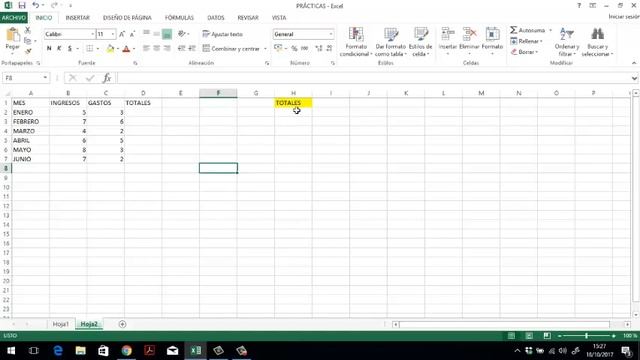This screenshot has width=640, height=360.
Task: Click the decrease indent icon
Action: [181, 49]
